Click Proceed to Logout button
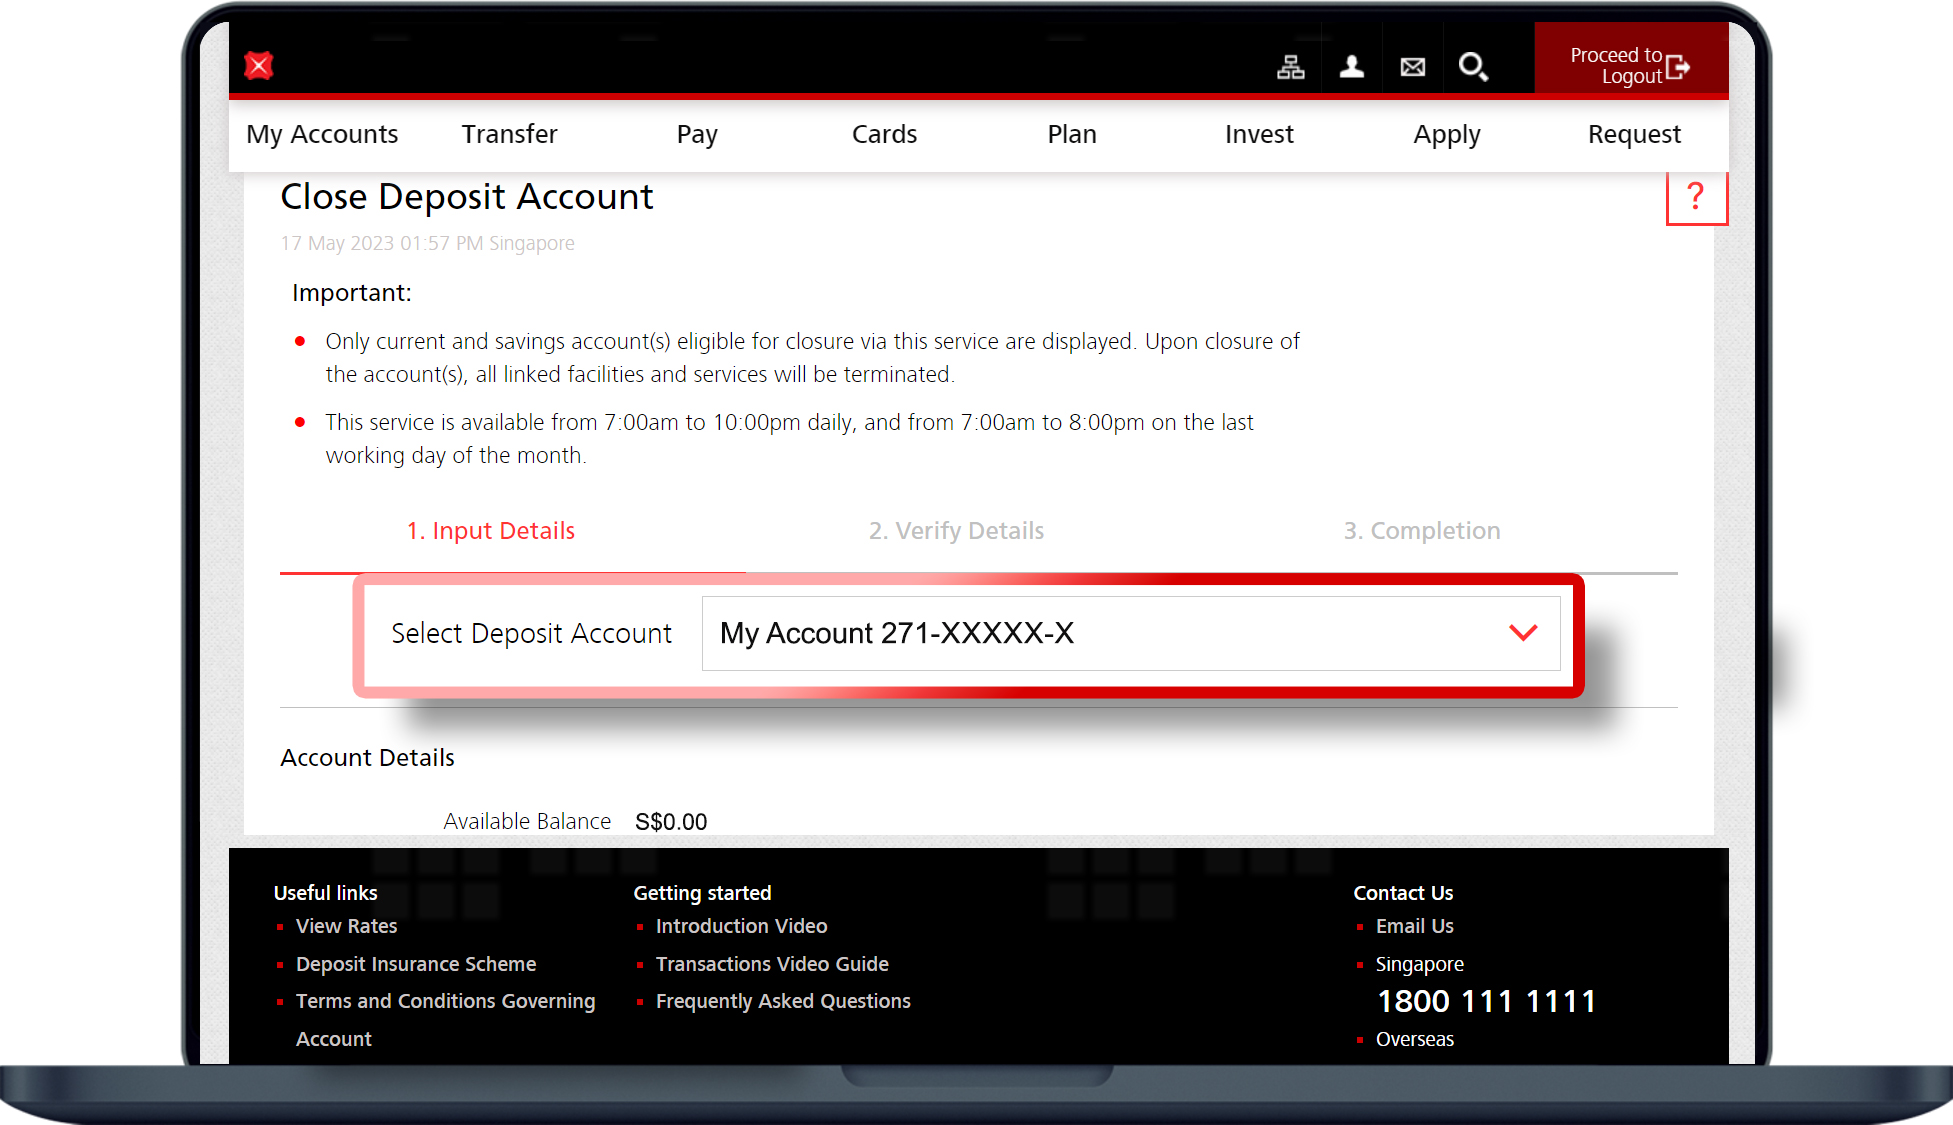 (1631, 66)
